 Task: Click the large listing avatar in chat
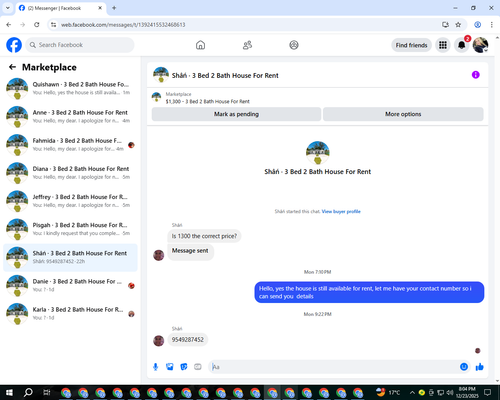pyautogui.click(x=318, y=153)
